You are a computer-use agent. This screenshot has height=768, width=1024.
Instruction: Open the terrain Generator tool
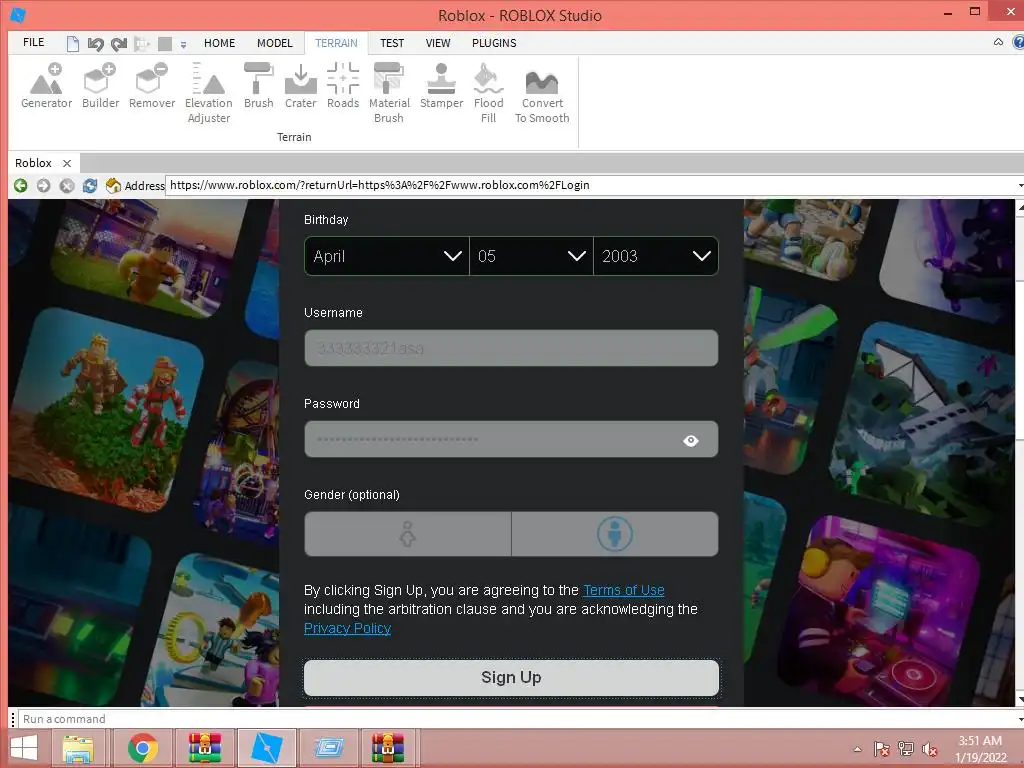(x=46, y=86)
